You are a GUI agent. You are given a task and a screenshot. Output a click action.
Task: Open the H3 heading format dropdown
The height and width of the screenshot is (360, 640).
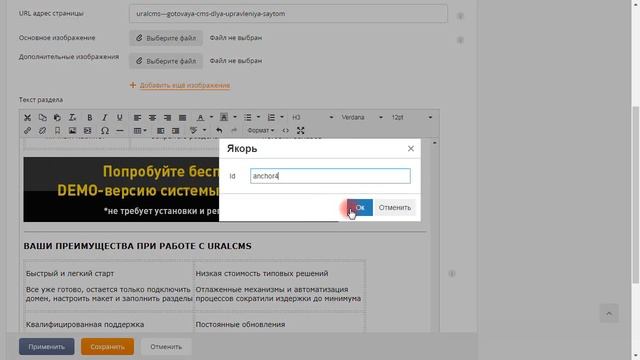pyautogui.click(x=312, y=118)
